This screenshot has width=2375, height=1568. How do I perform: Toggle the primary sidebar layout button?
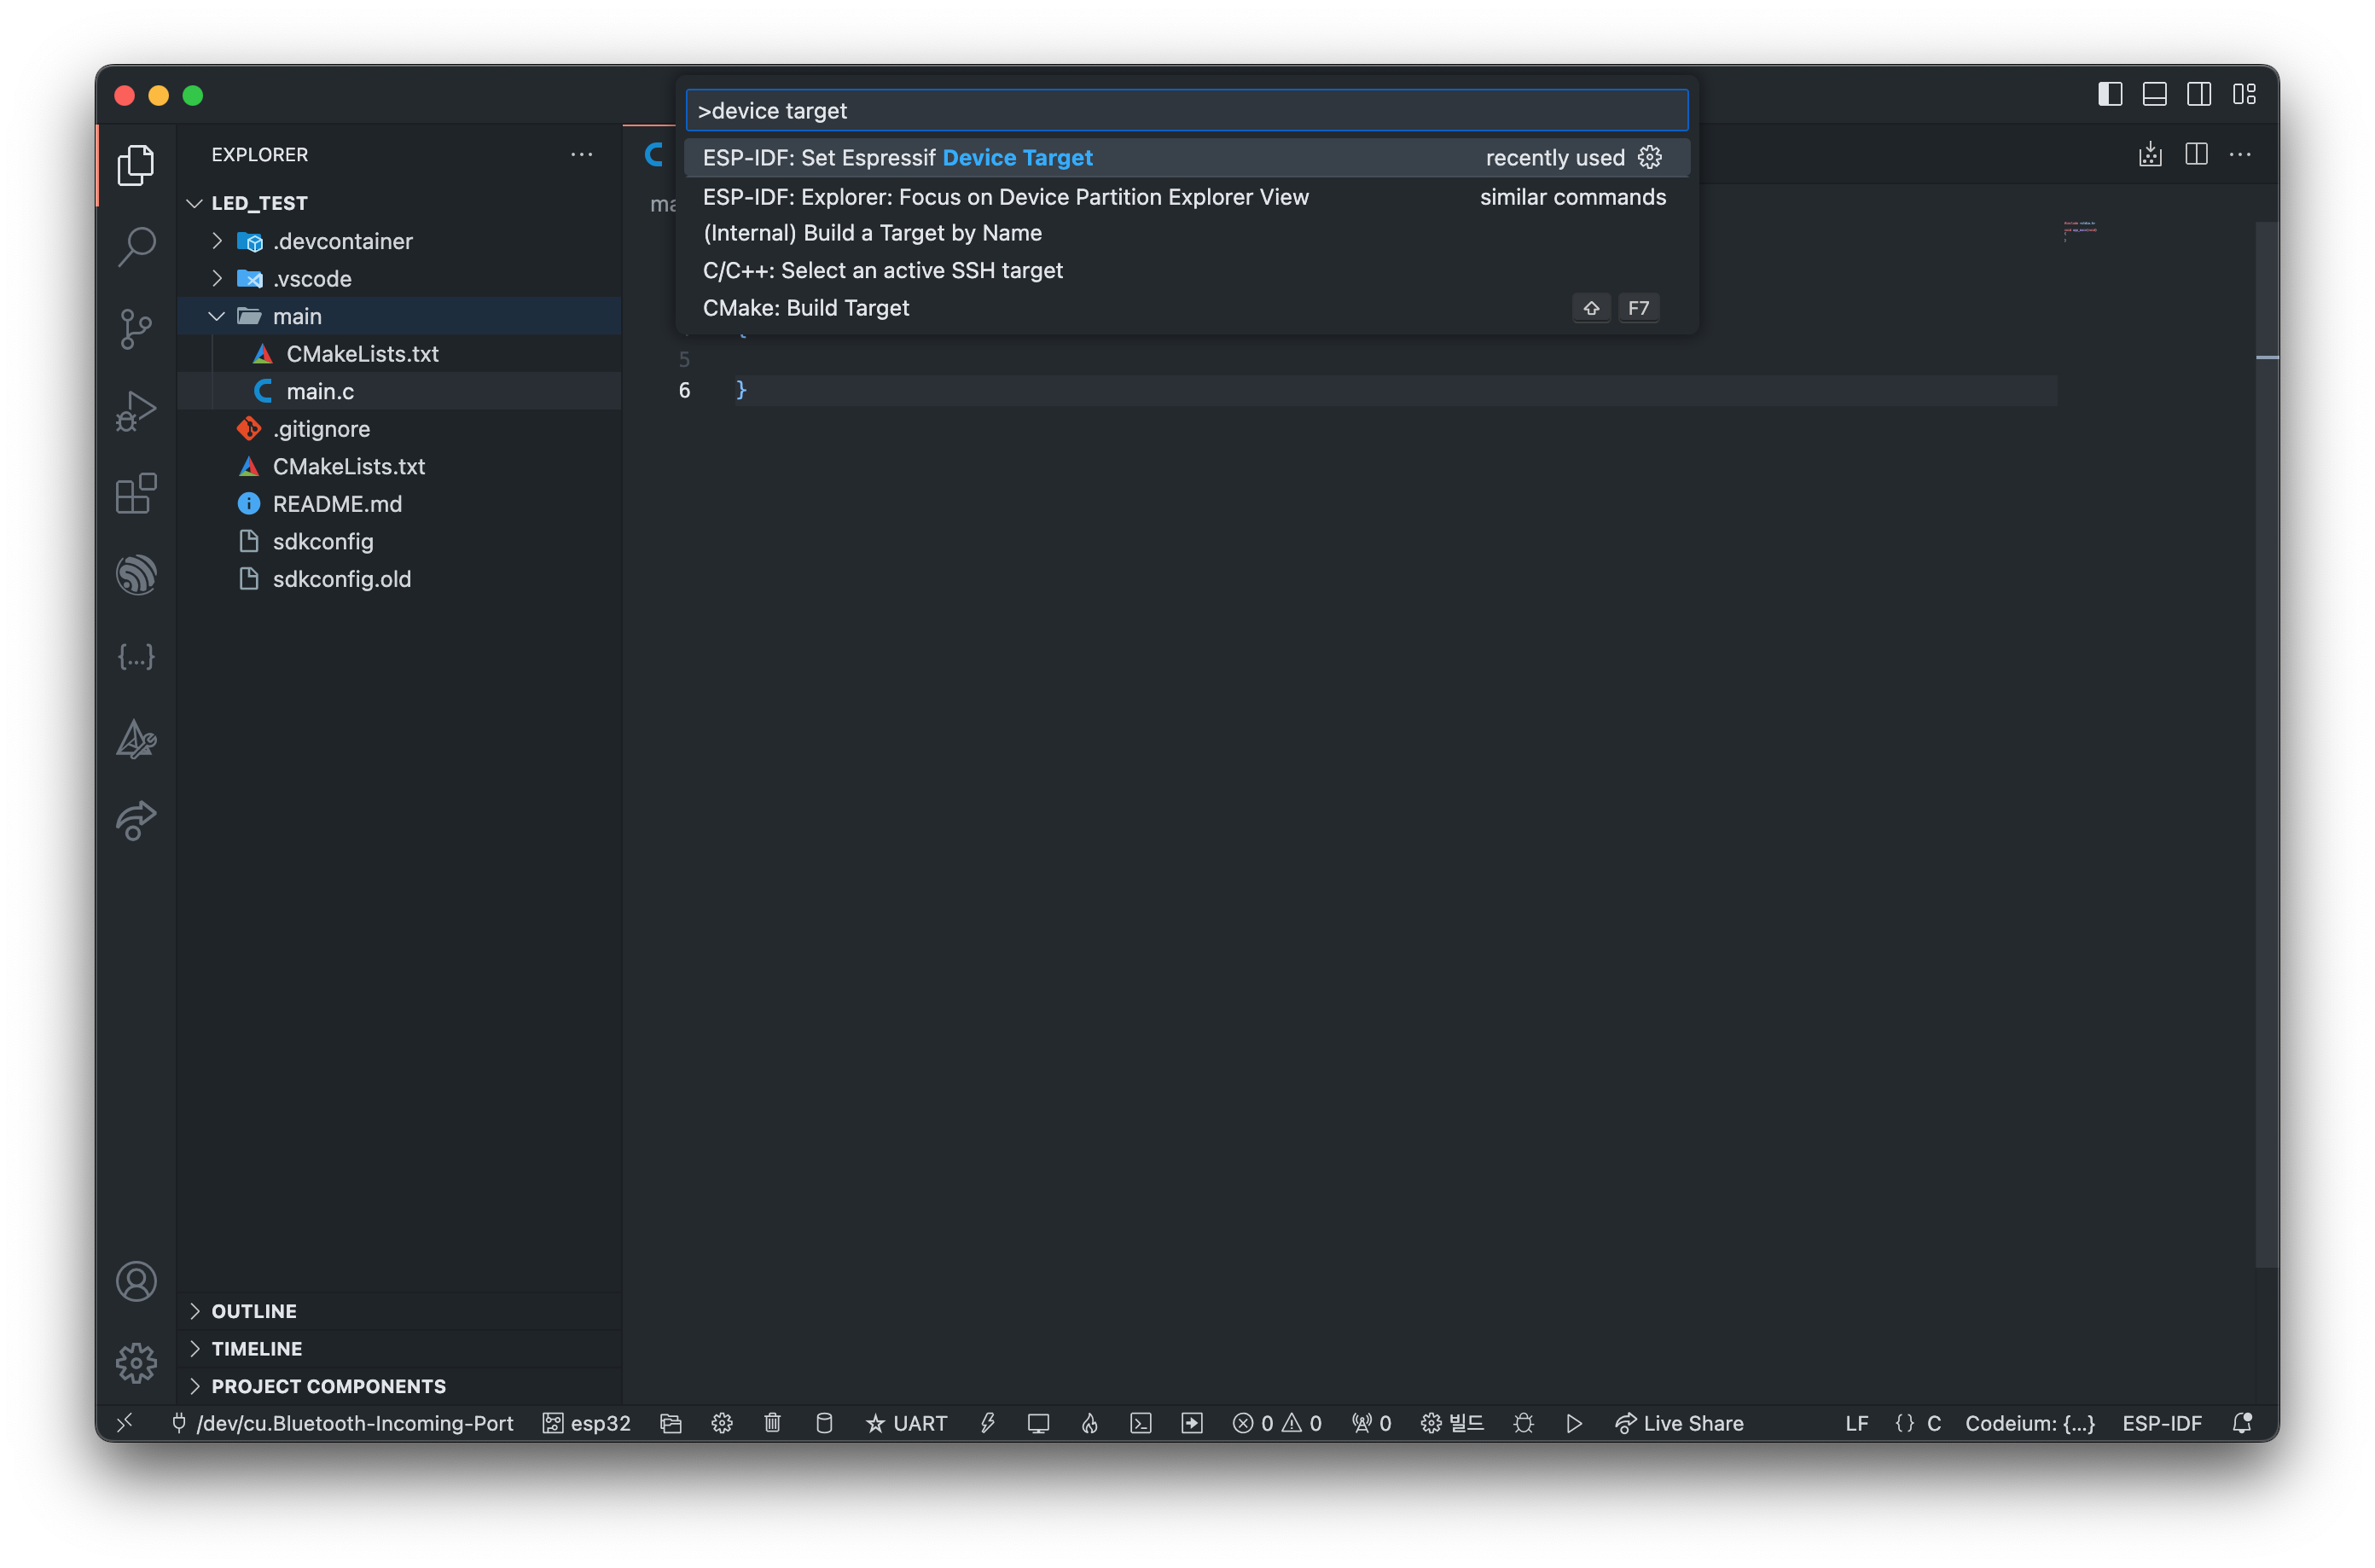click(x=2110, y=94)
